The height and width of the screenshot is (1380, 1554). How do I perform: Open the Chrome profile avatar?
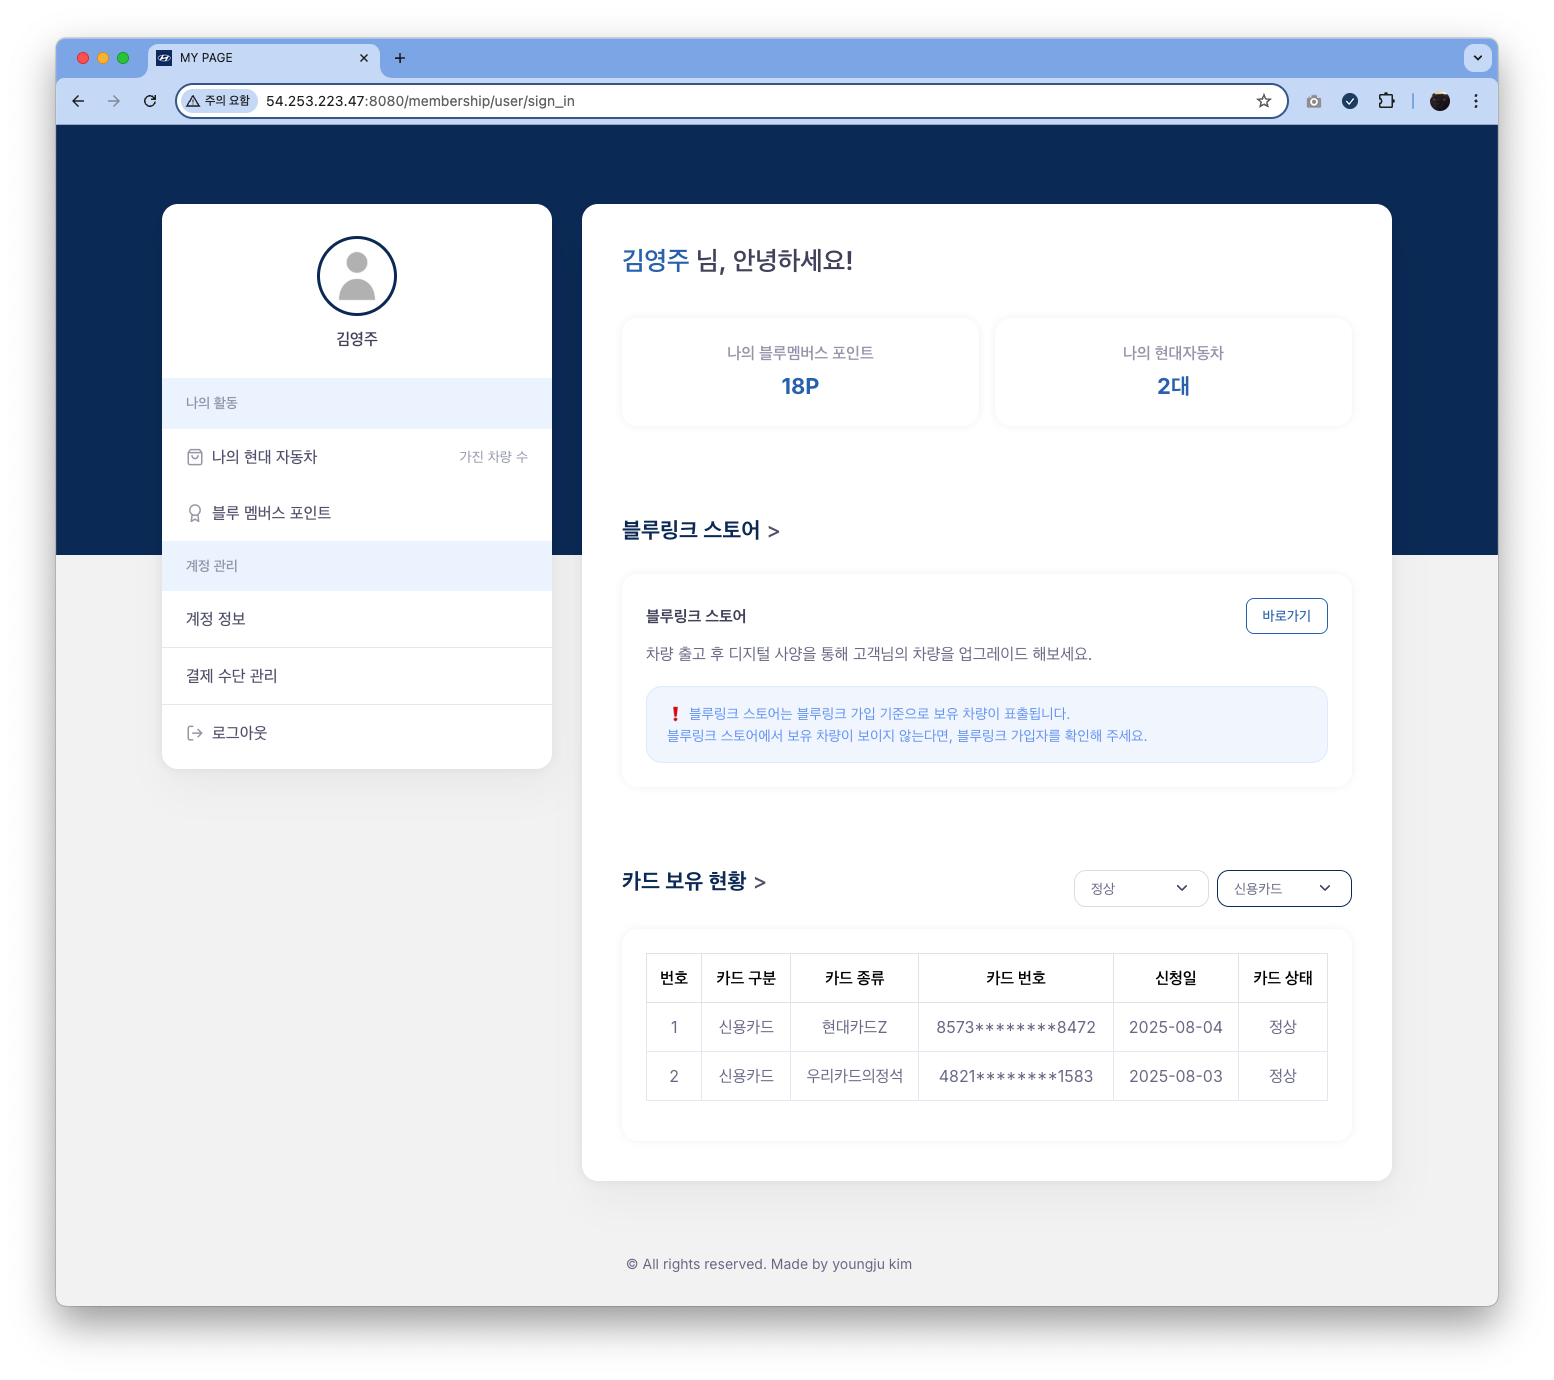tap(1440, 101)
